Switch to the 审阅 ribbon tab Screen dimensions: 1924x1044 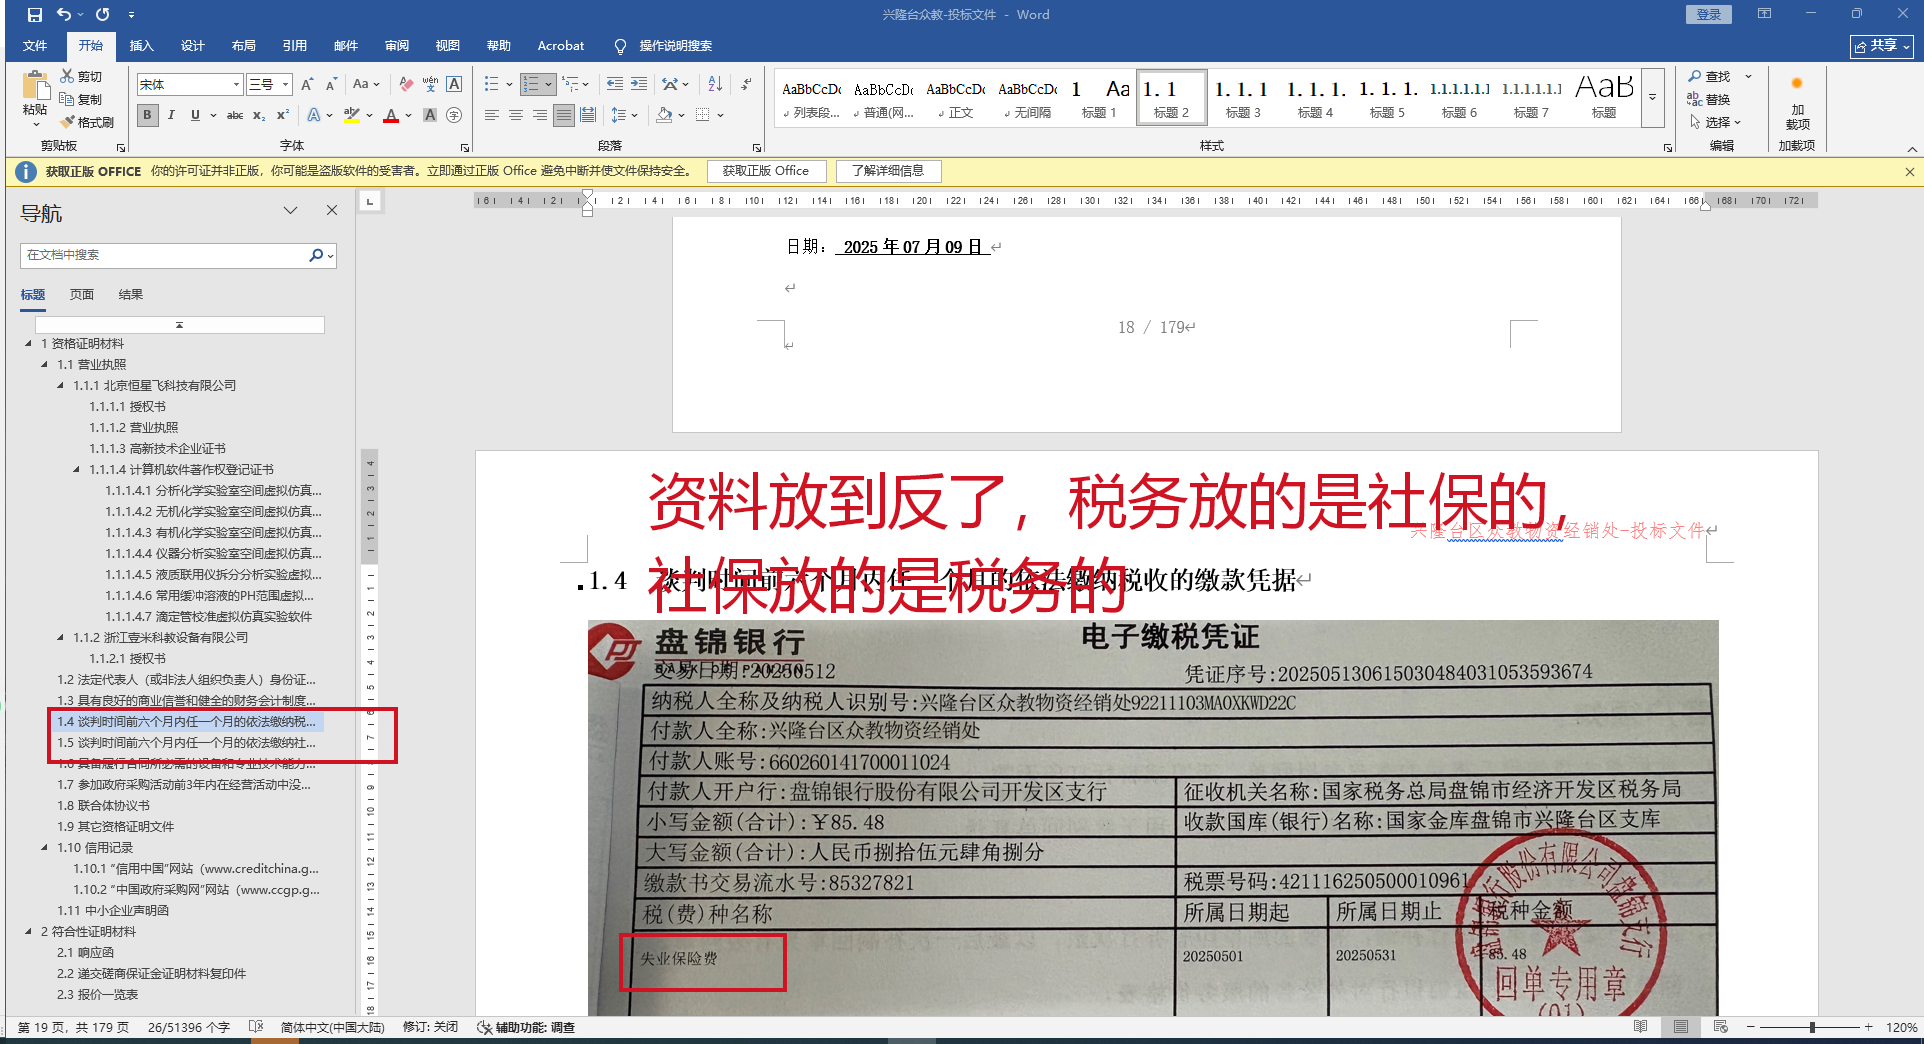click(397, 46)
